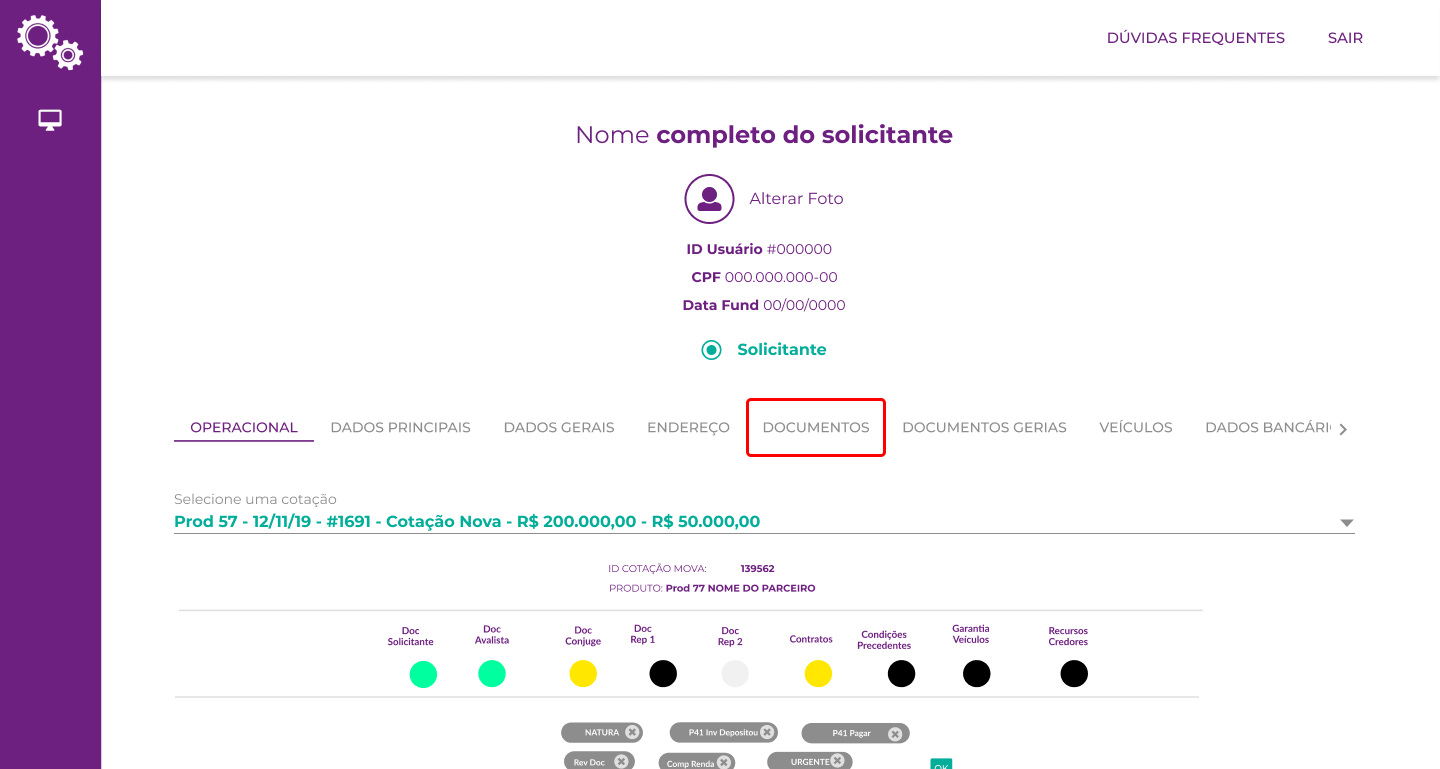Remove the NATURA tag
This screenshot has height=769, width=1440.
pyautogui.click(x=632, y=732)
